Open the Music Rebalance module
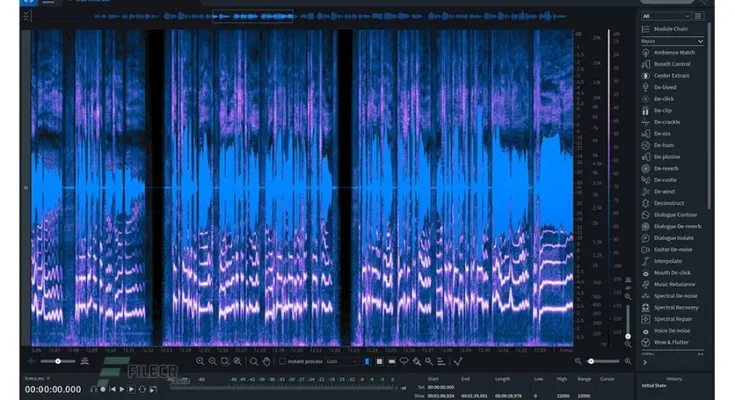The image size is (735, 400). 675,284
